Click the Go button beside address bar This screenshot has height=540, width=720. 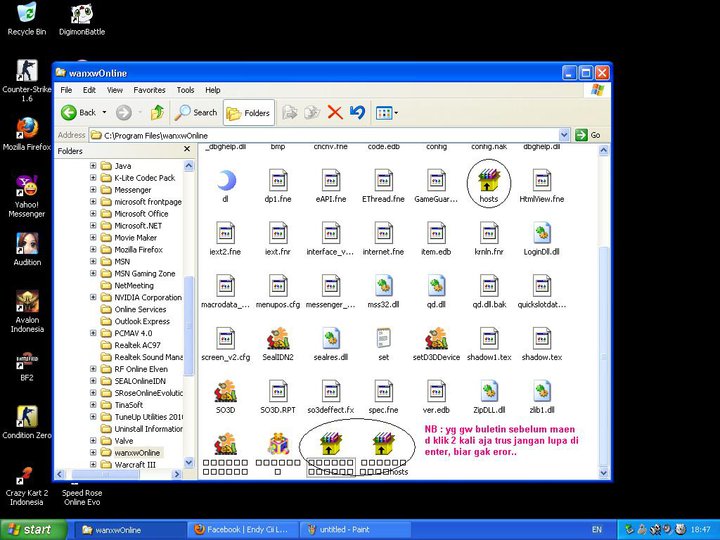click(x=588, y=135)
